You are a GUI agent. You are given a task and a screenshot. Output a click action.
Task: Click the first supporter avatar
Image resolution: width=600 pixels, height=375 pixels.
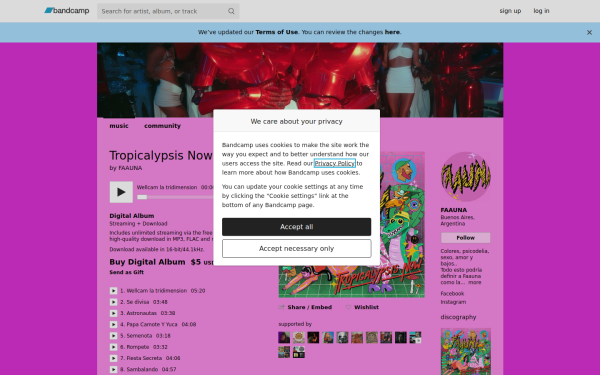tap(284, 338)
